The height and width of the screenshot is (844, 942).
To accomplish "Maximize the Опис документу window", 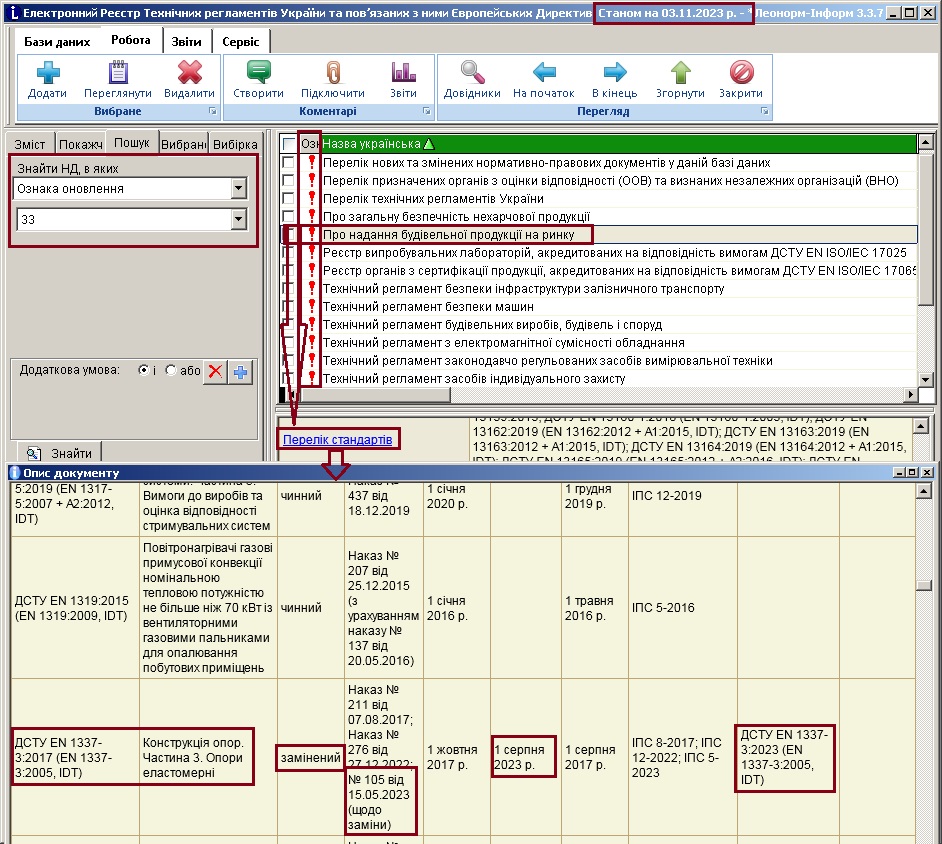I will pyautogui.click(x=912, y=473).
